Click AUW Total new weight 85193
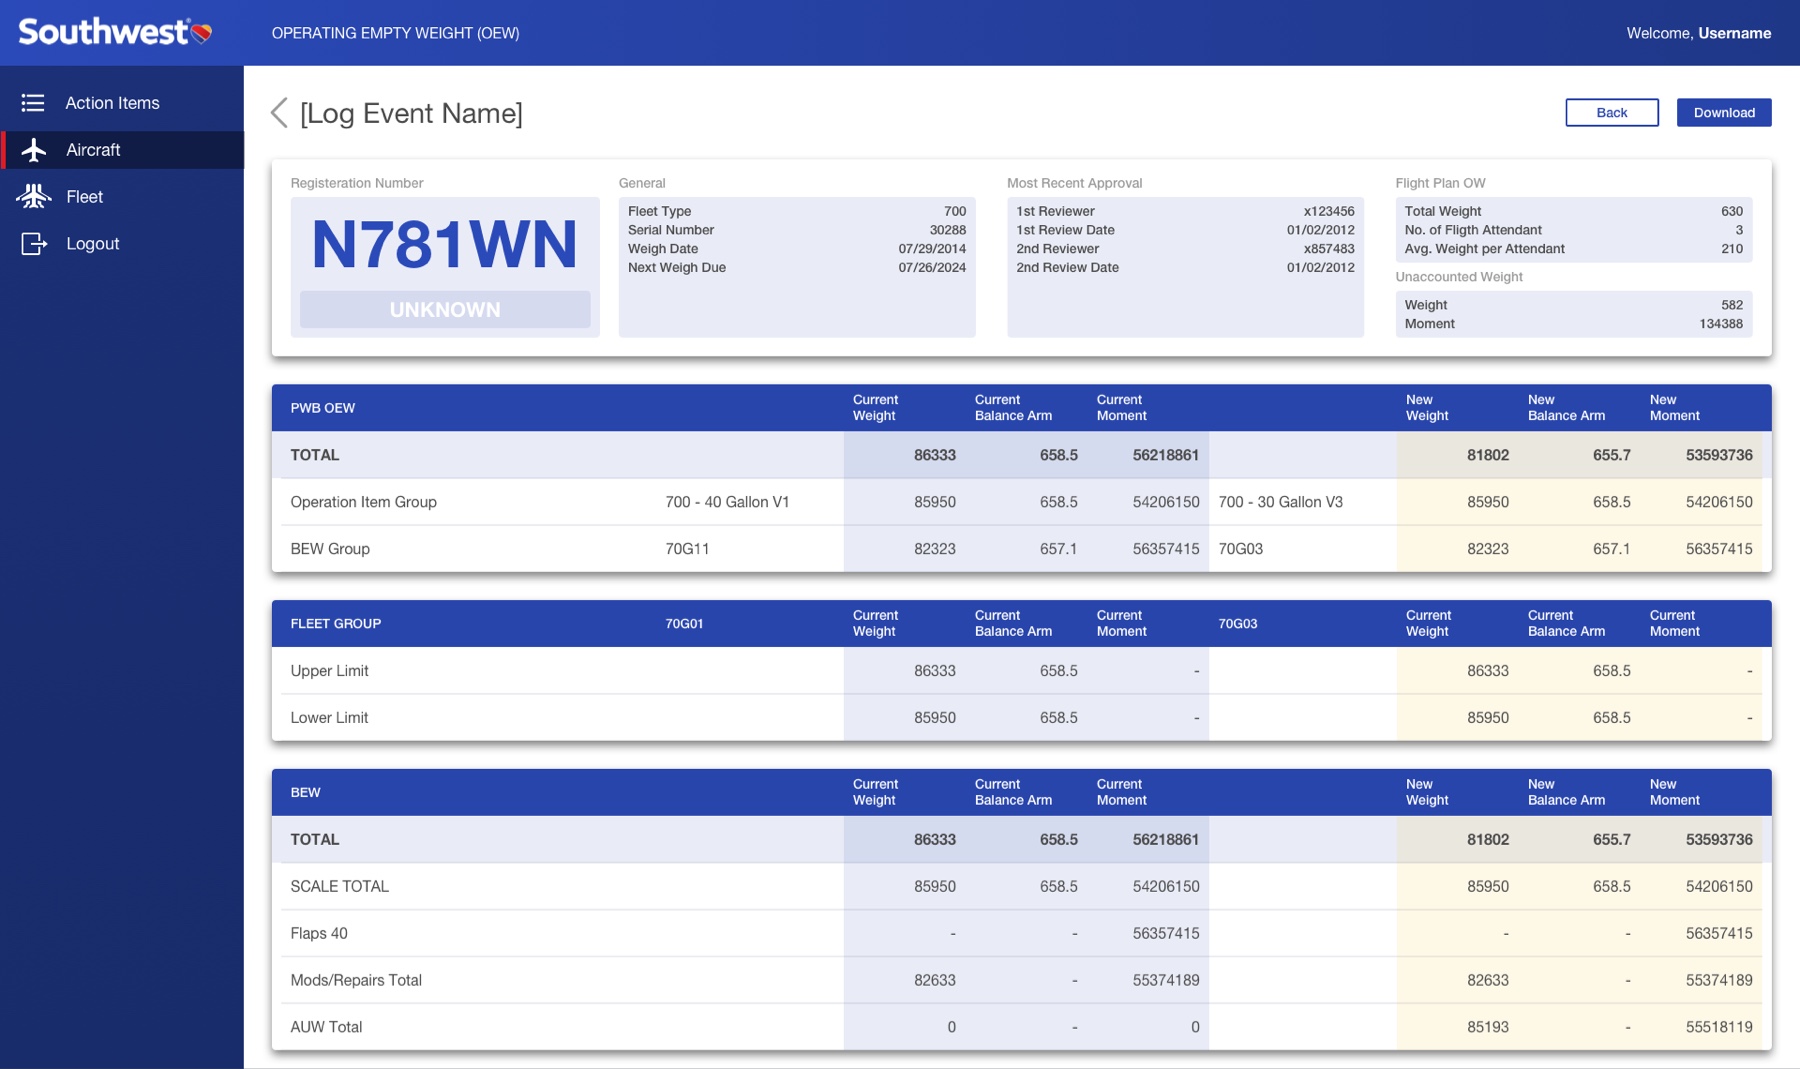This screenshot has height=1069, width=1800. pyautogui.click(x=1488, y=1028)
